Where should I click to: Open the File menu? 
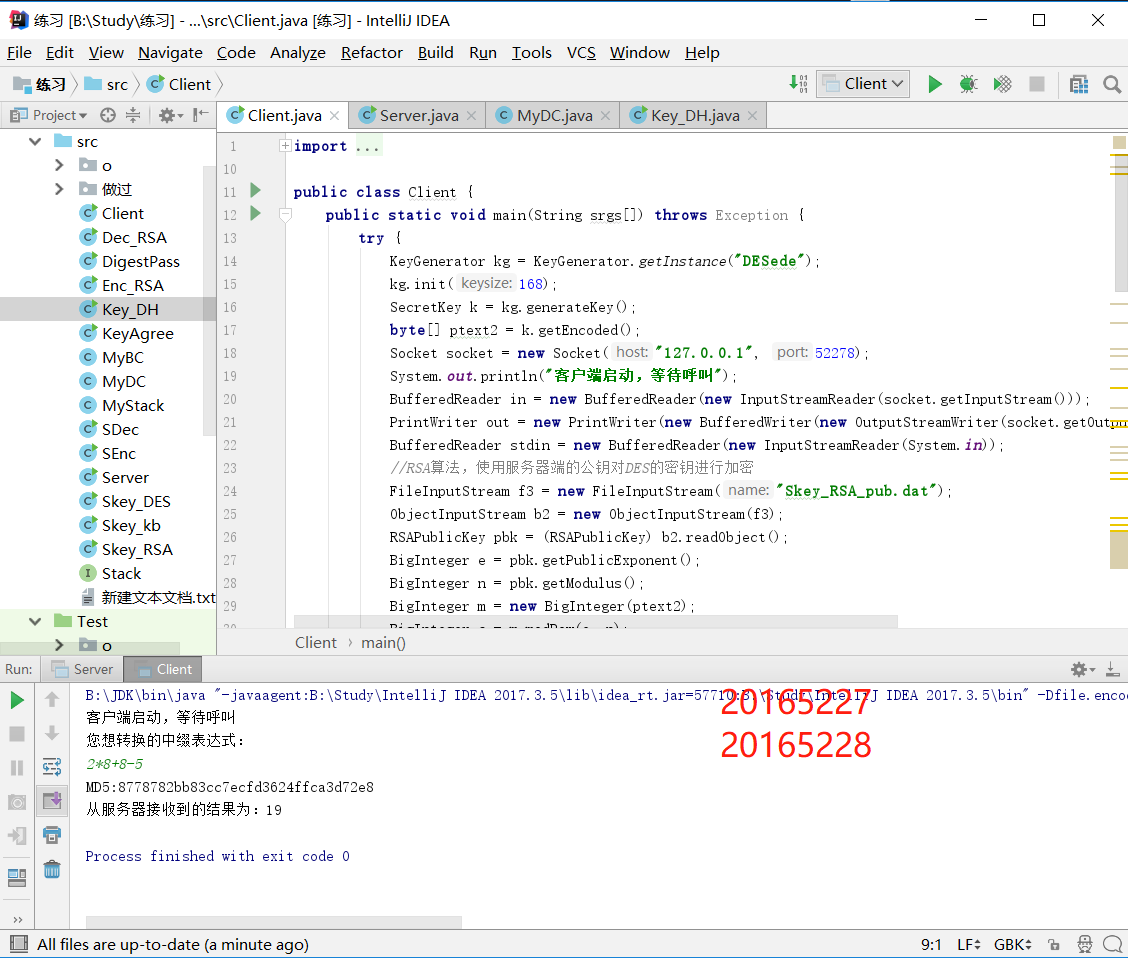tap(19, 53)
